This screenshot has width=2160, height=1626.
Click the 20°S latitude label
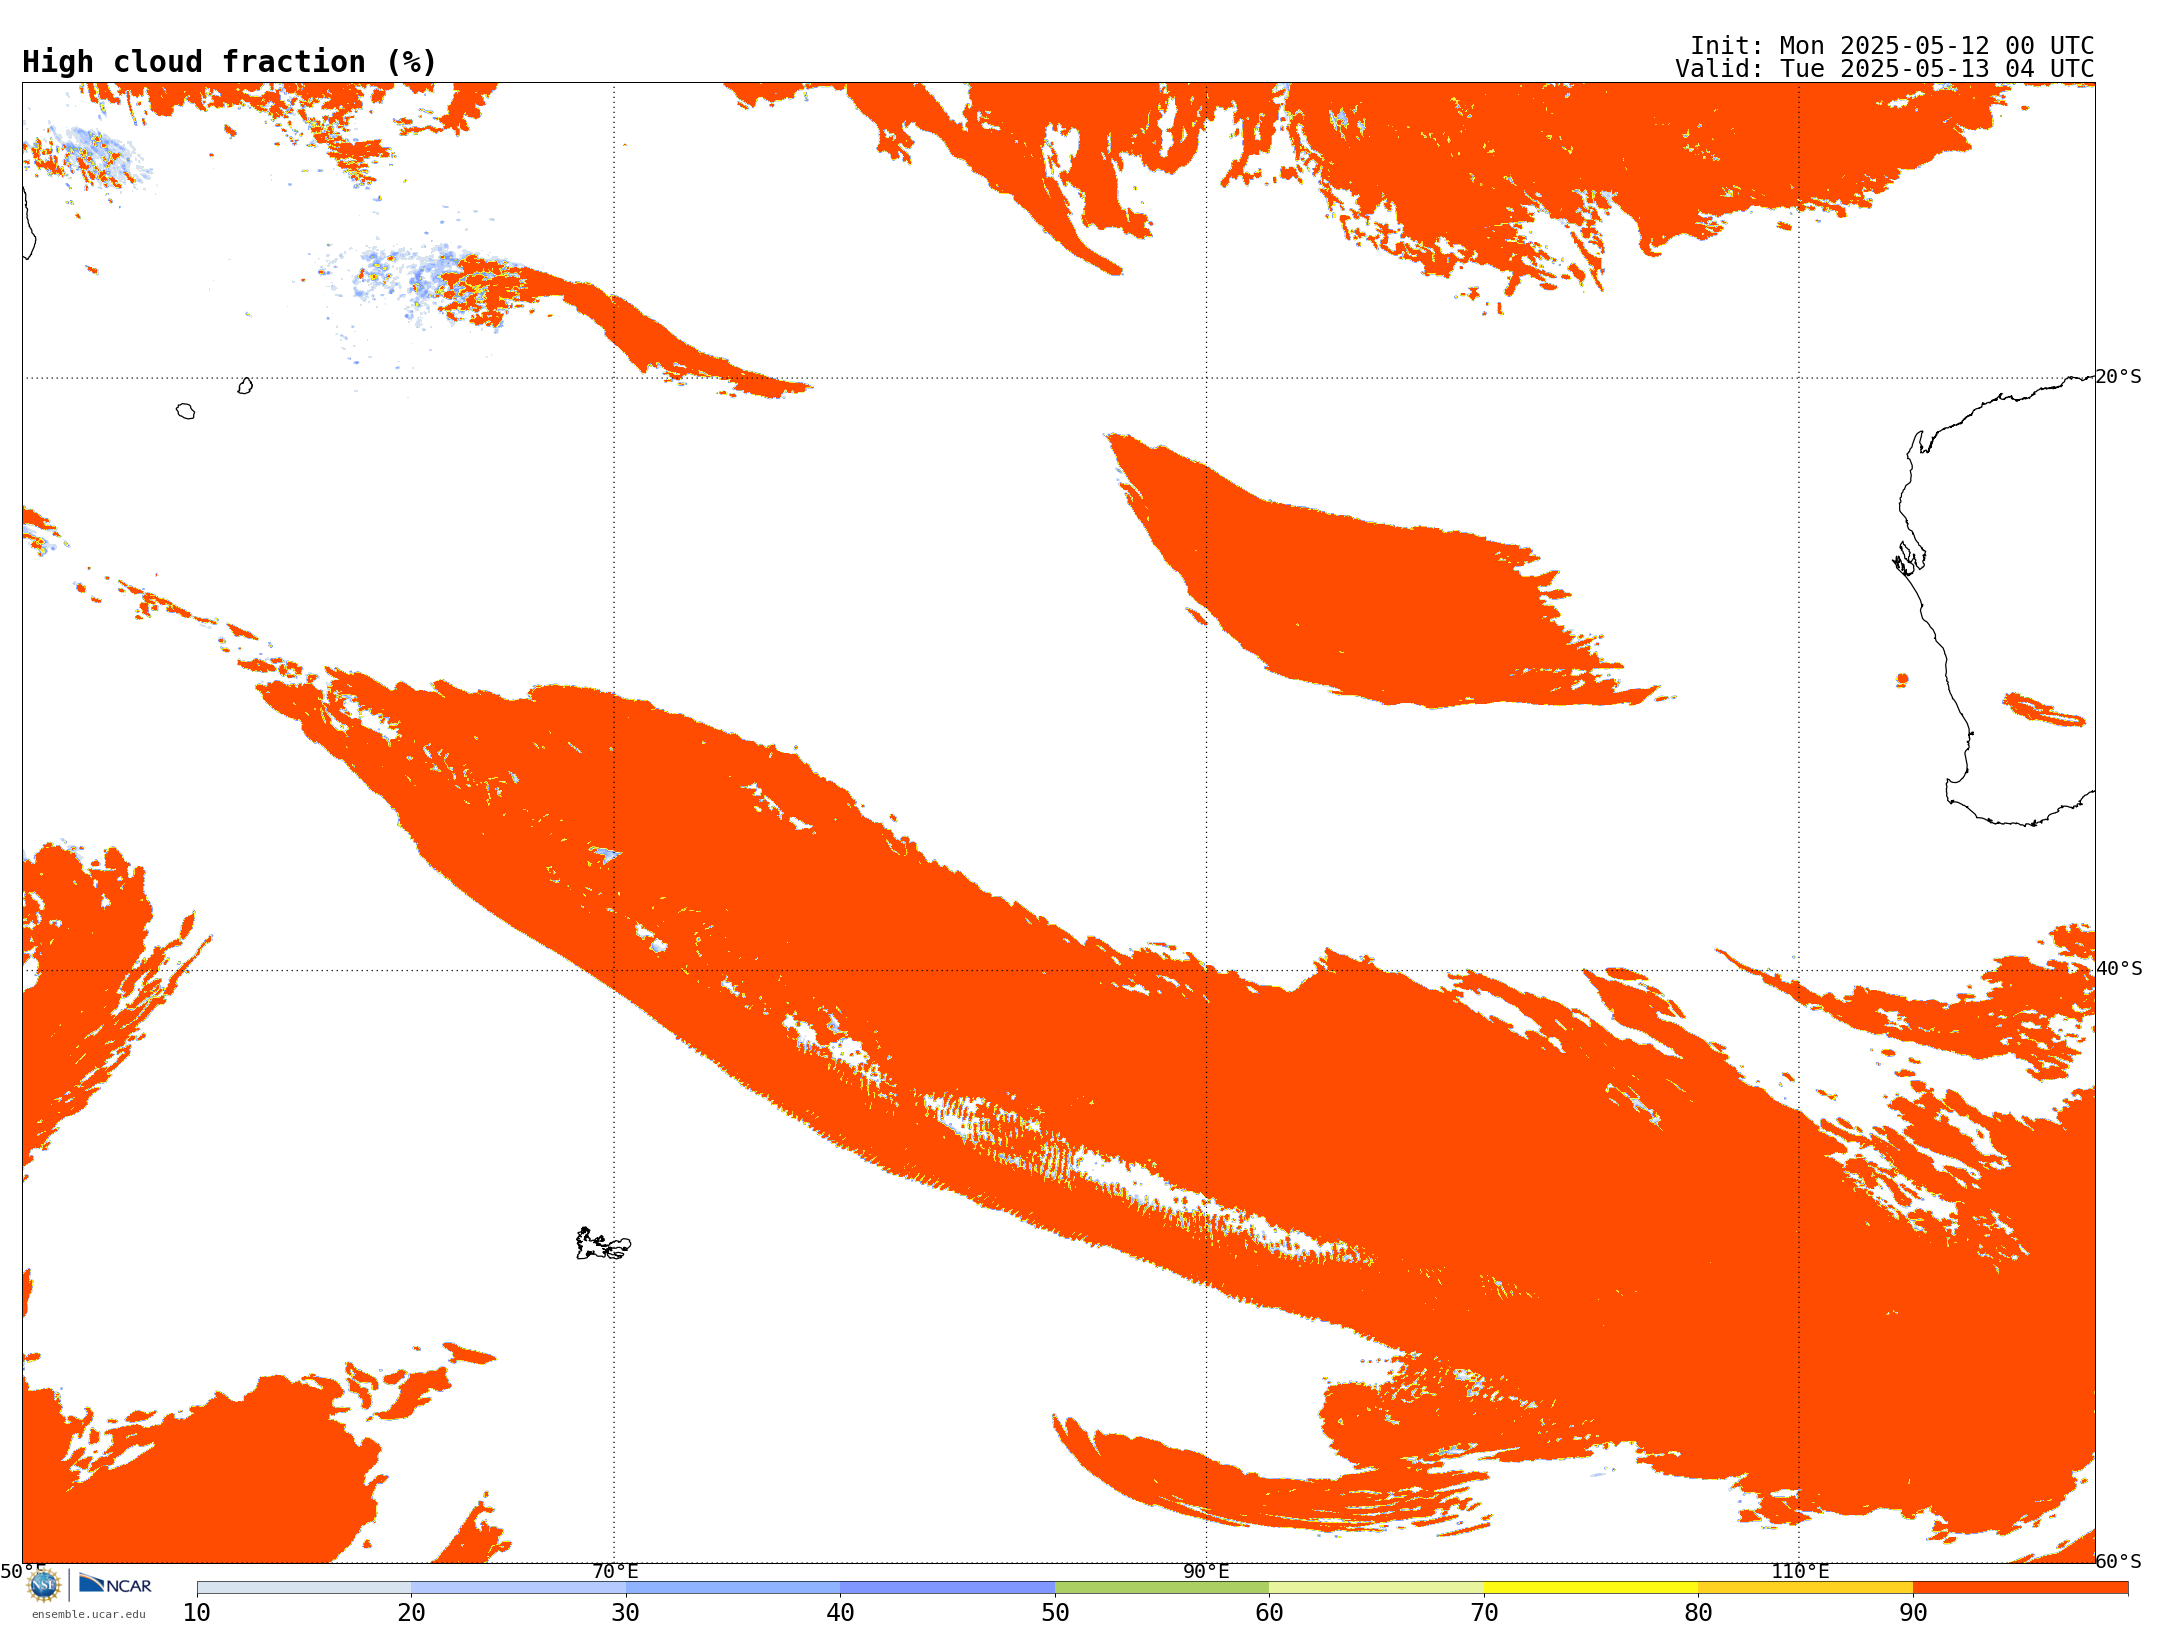coord(2118,377)
